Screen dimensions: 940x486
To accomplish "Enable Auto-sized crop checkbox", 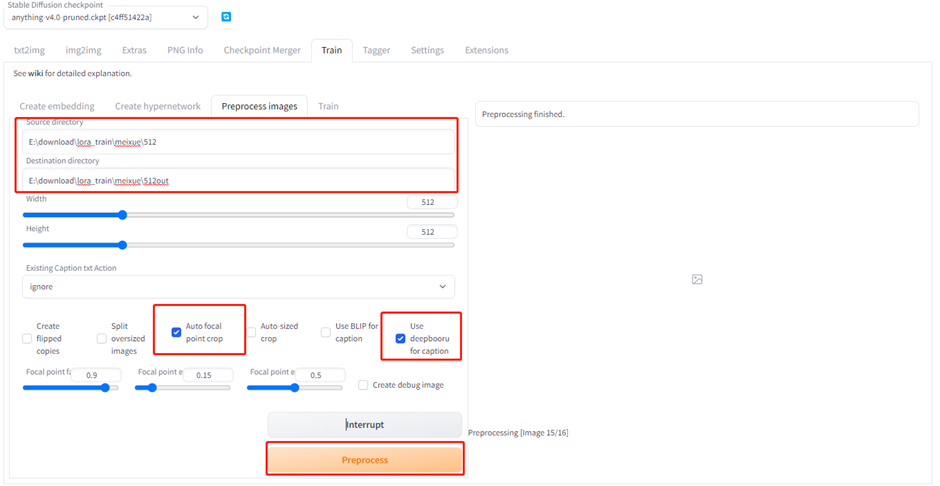I will (251, 332).
